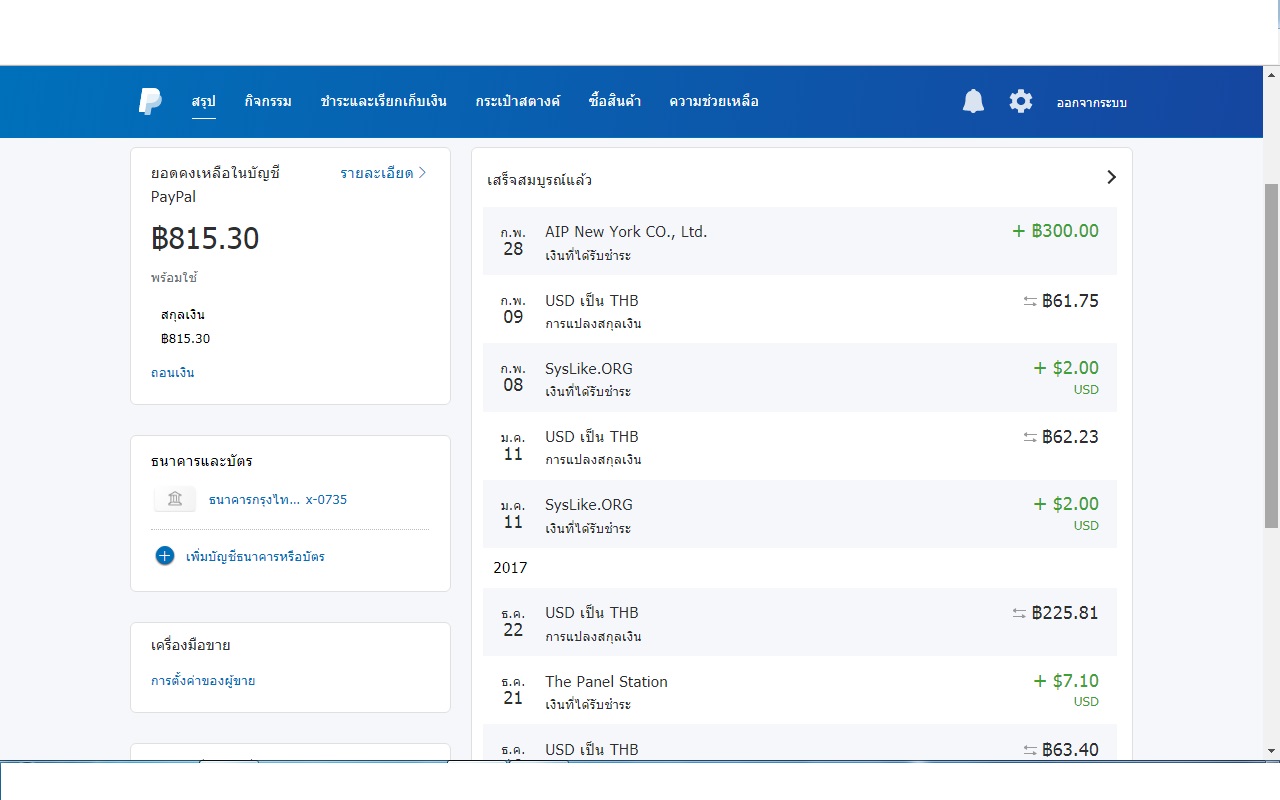Open The Panel Station transaction

tap(800, 689)
